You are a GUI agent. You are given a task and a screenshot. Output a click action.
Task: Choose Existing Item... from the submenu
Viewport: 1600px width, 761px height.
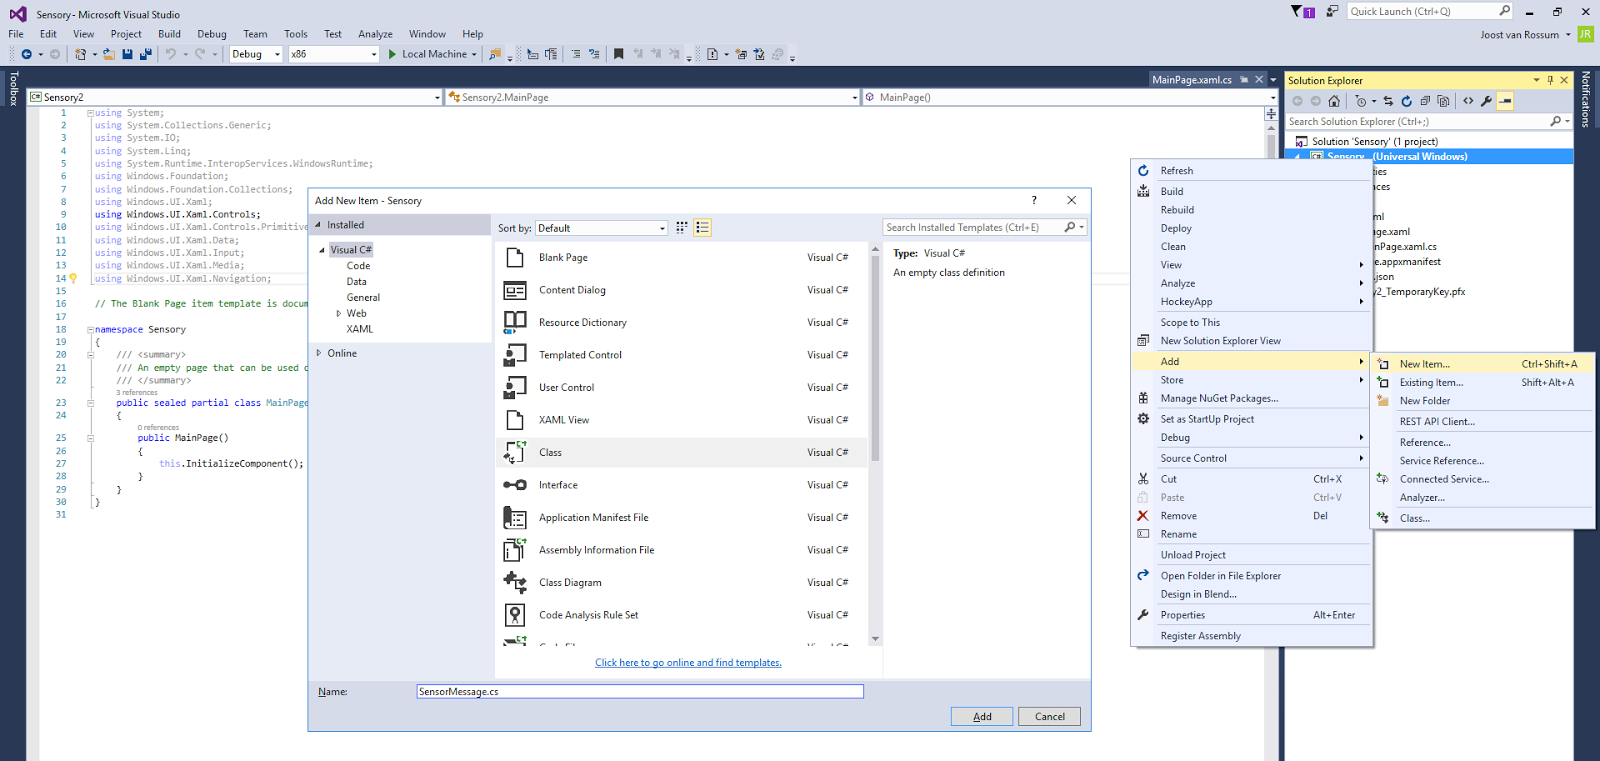tap(1482, 382)
